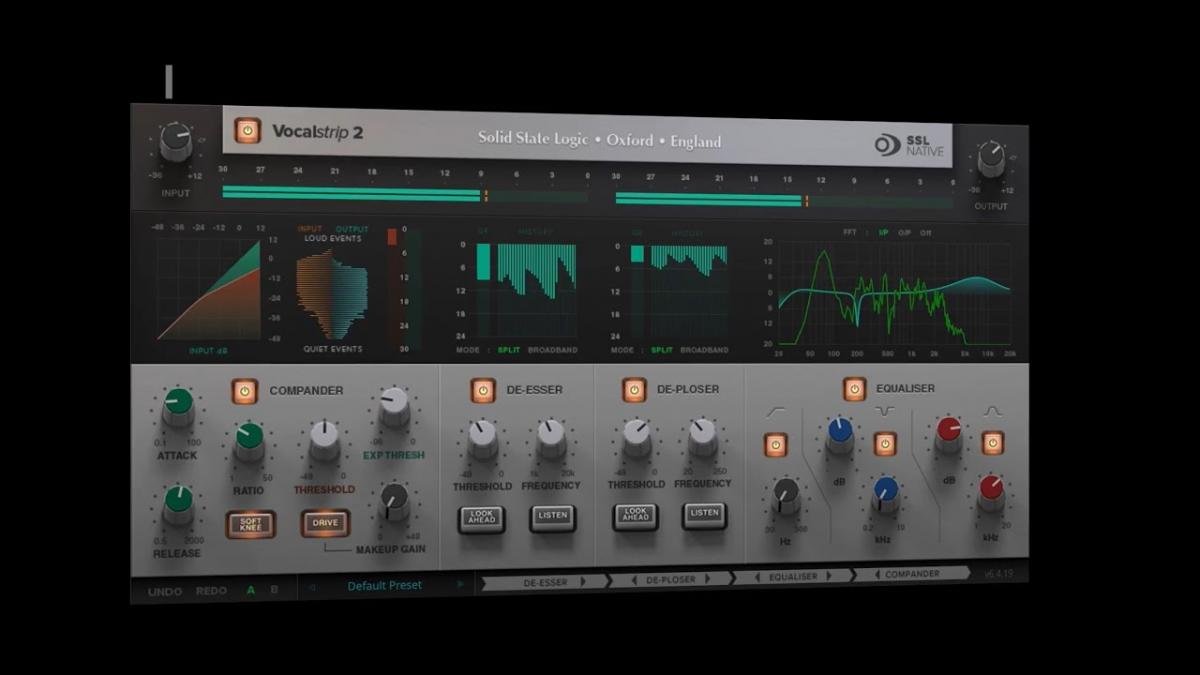Click the De-Ploser FREQUENCY knob

pyautogui.click(x=702, y=437)
